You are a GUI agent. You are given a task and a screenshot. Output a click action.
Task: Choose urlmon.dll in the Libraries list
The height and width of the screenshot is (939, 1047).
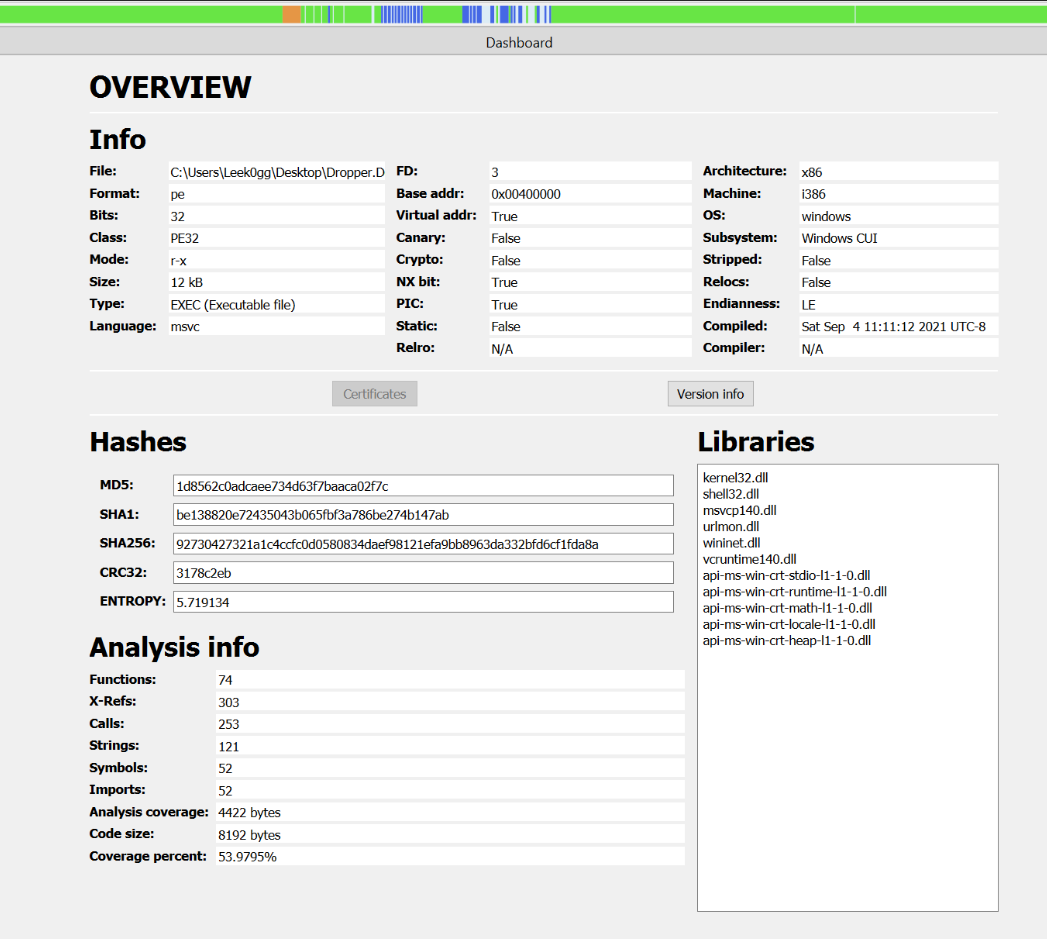click(731, 526)
